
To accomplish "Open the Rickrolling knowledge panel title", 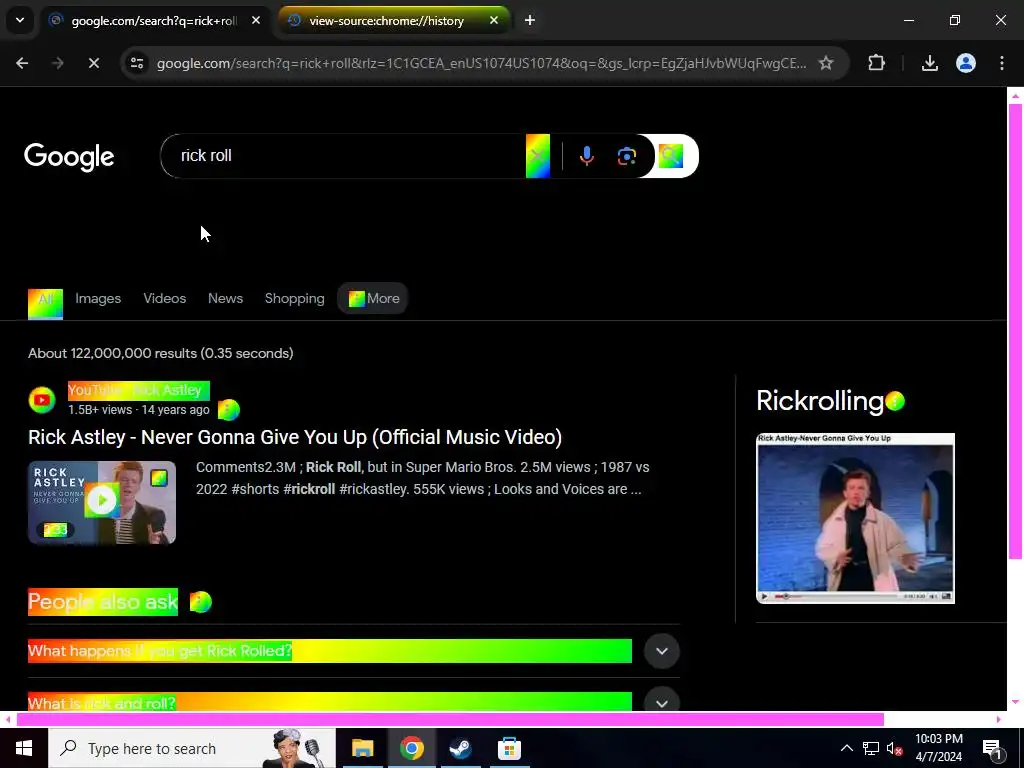I will [x=820, y=401].
